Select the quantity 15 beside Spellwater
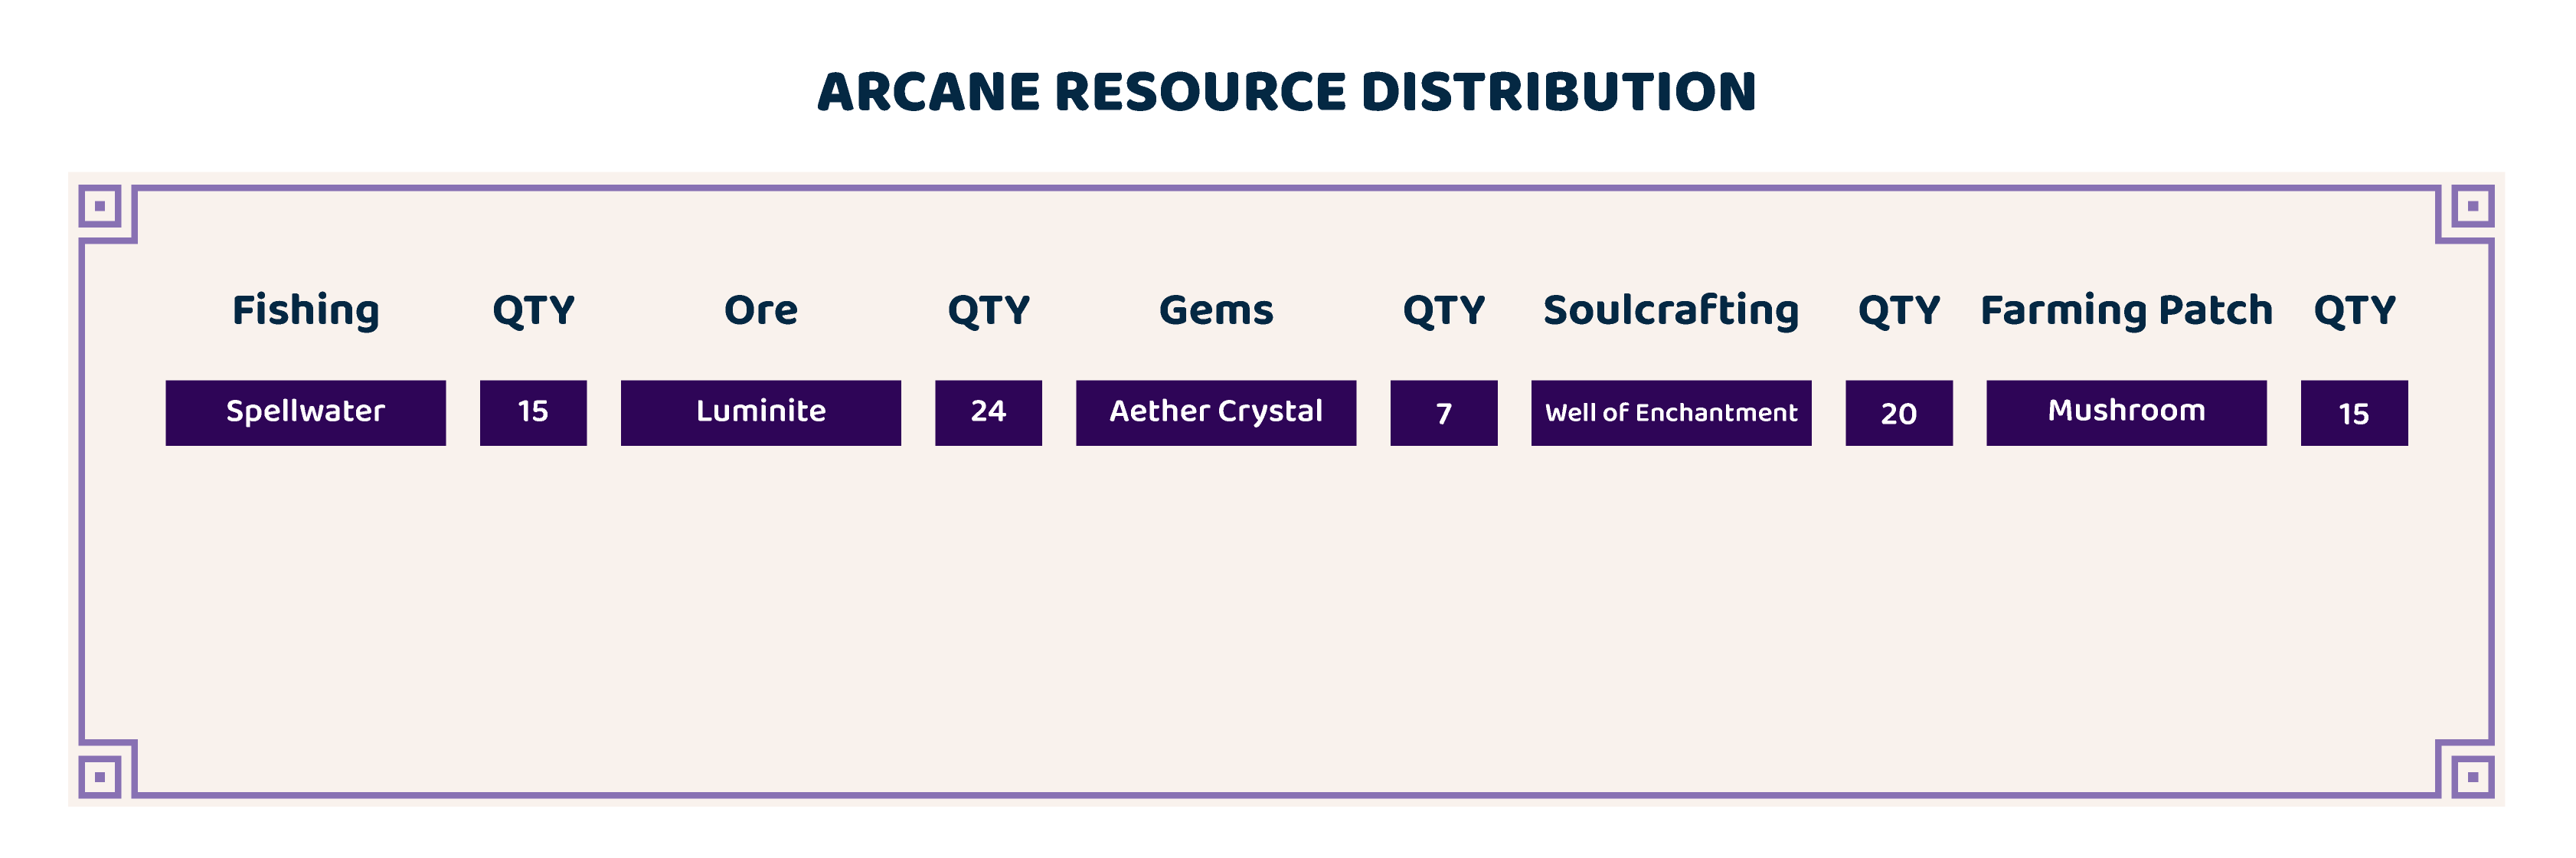 (x=533, y=412)
